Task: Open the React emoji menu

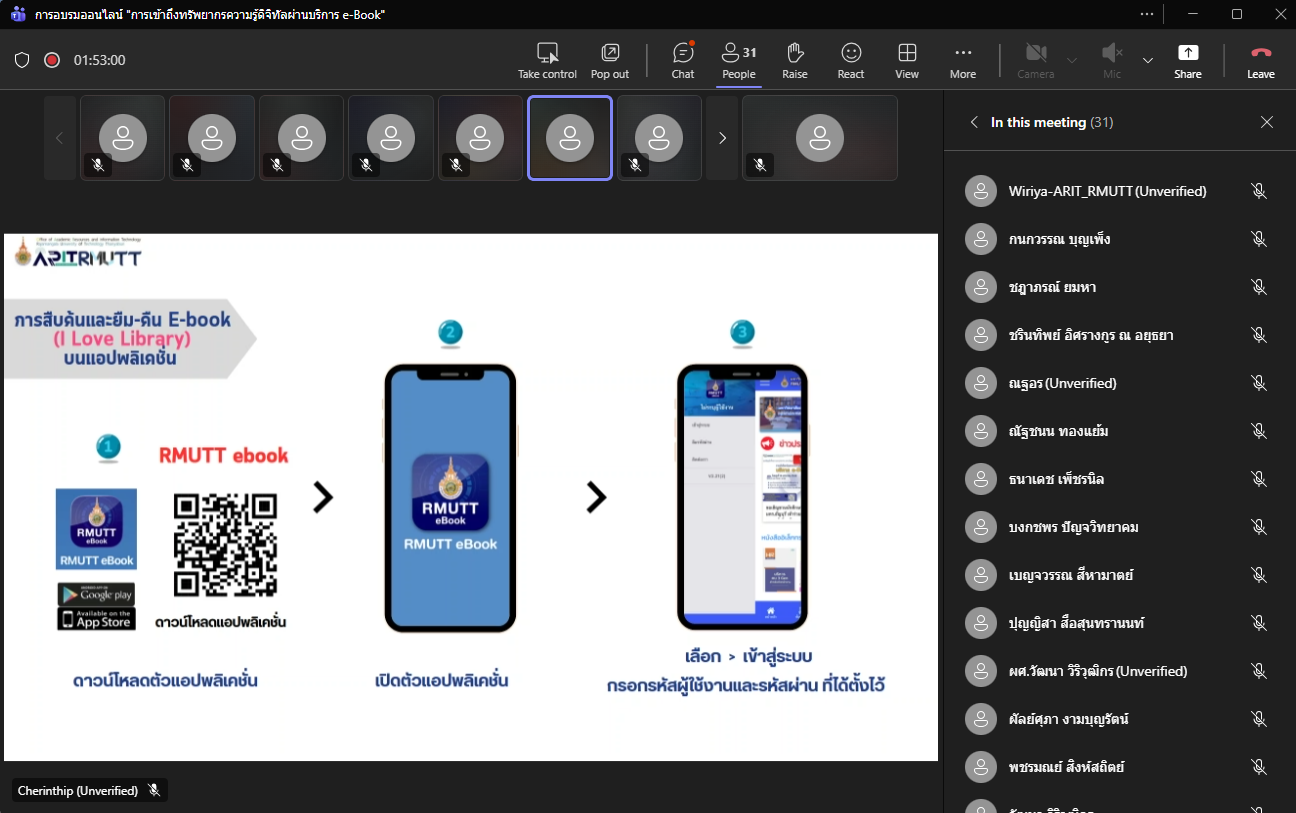Action: click(851, 60)
